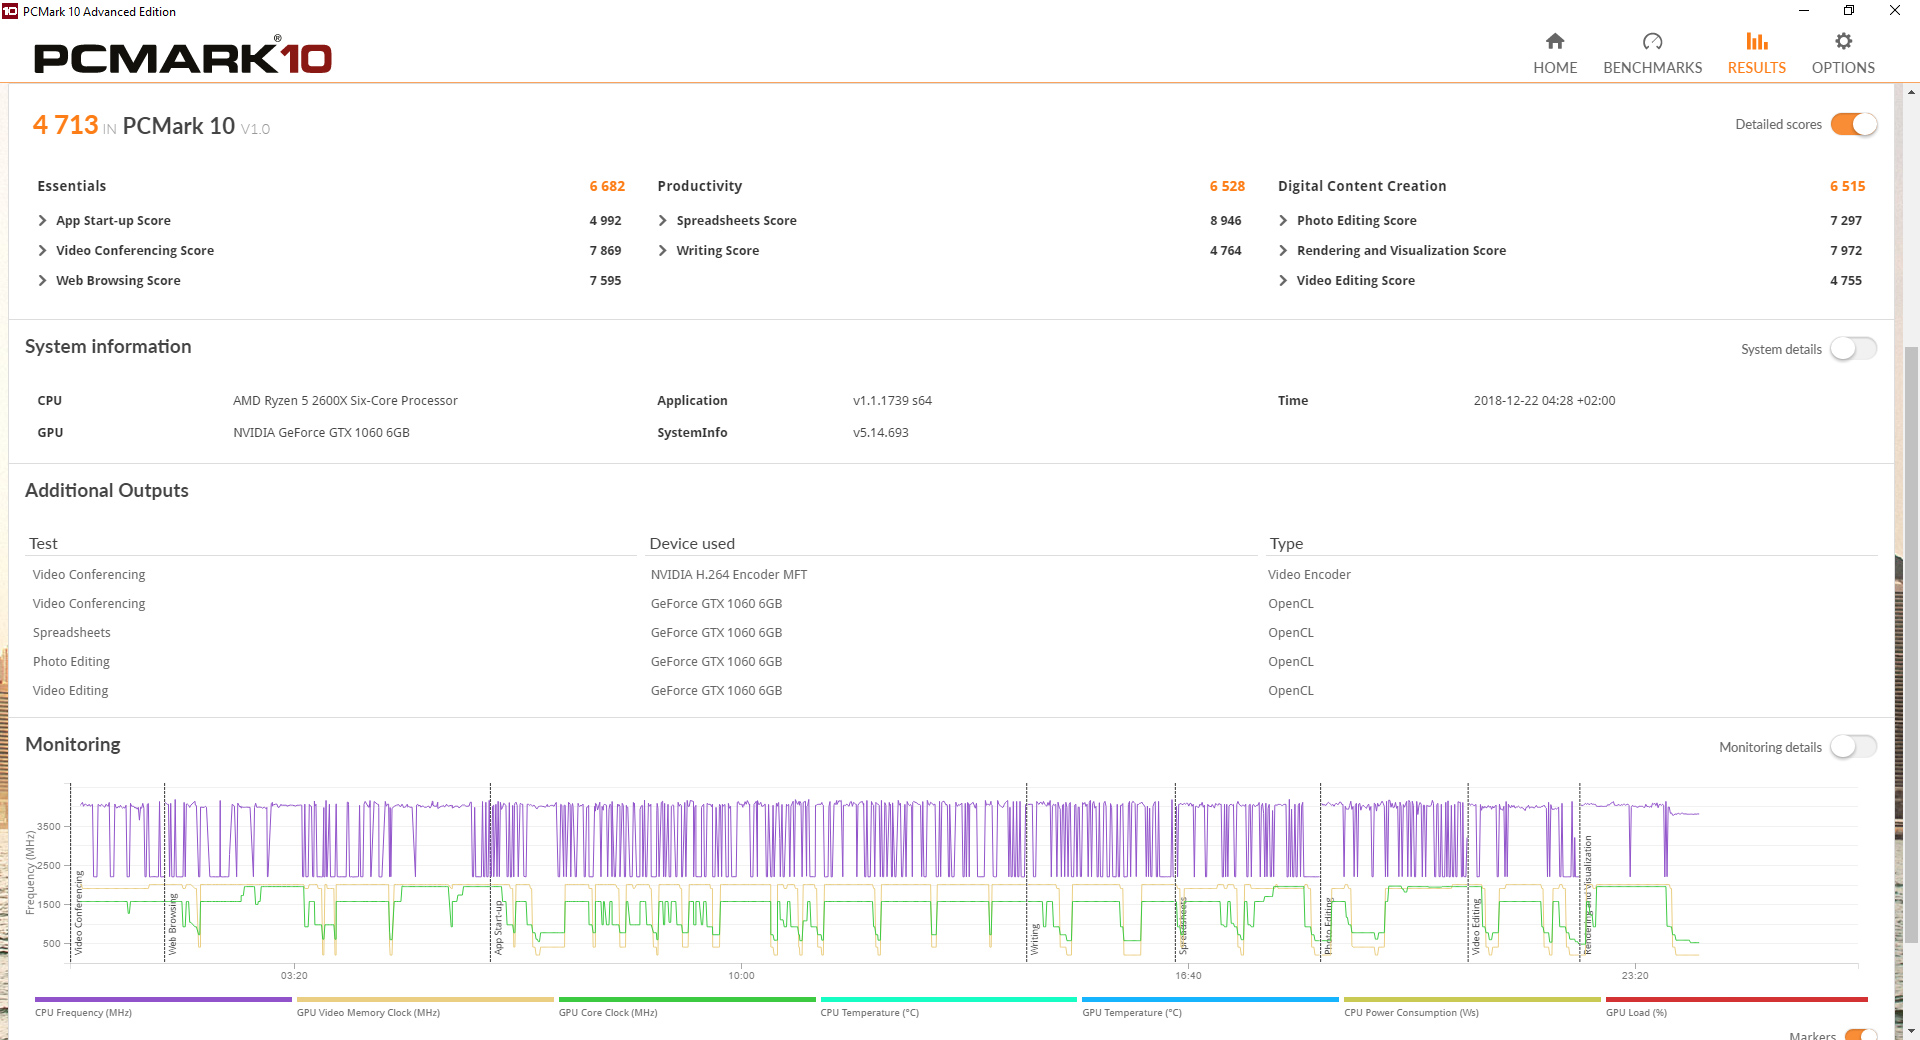Click the application version v1.1.1739 s64

(x=892, y=401)
